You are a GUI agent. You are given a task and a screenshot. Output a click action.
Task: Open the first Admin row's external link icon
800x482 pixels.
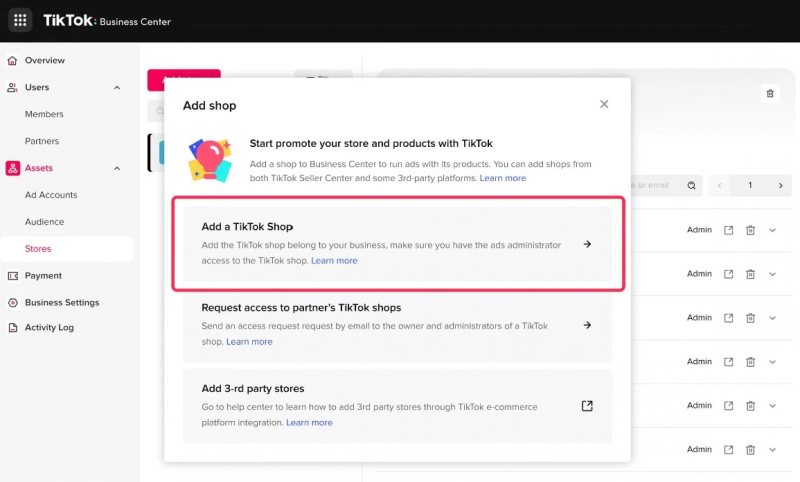pos(729,230)
